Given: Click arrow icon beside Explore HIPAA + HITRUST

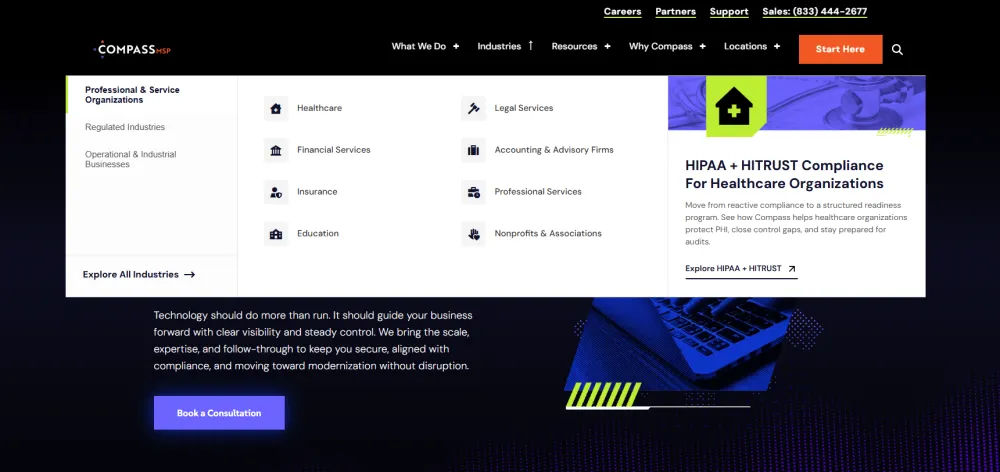Looking at the screenshot, I should click(x=791, y=269).
